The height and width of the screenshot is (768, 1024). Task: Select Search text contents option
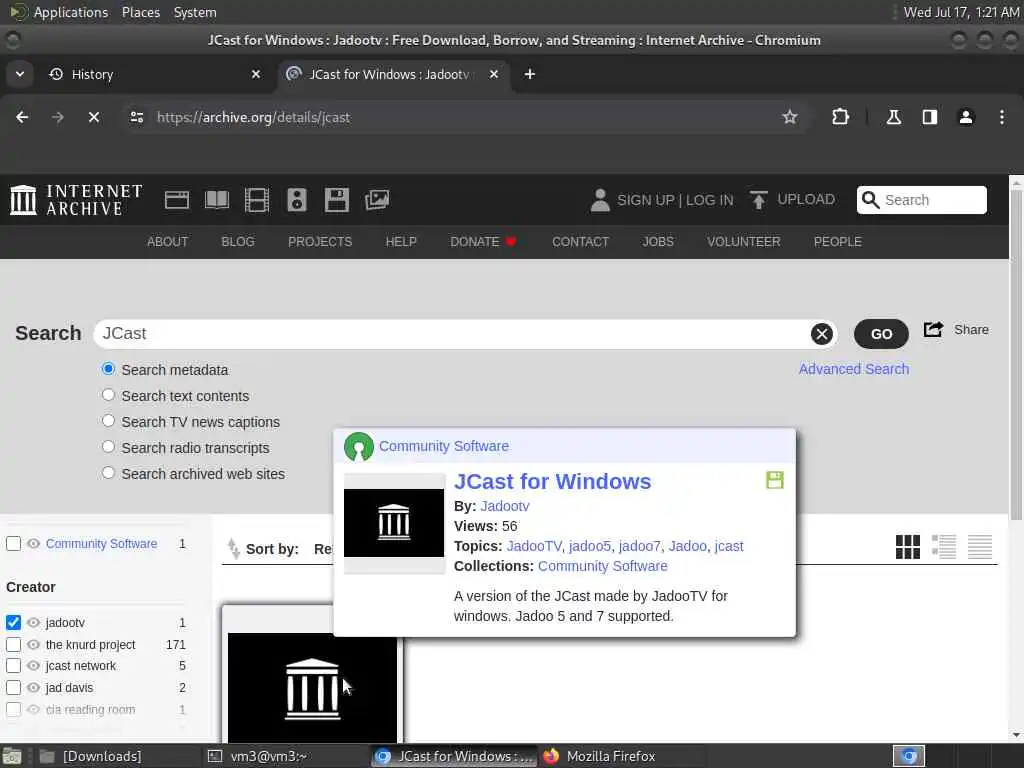(108, 395)
